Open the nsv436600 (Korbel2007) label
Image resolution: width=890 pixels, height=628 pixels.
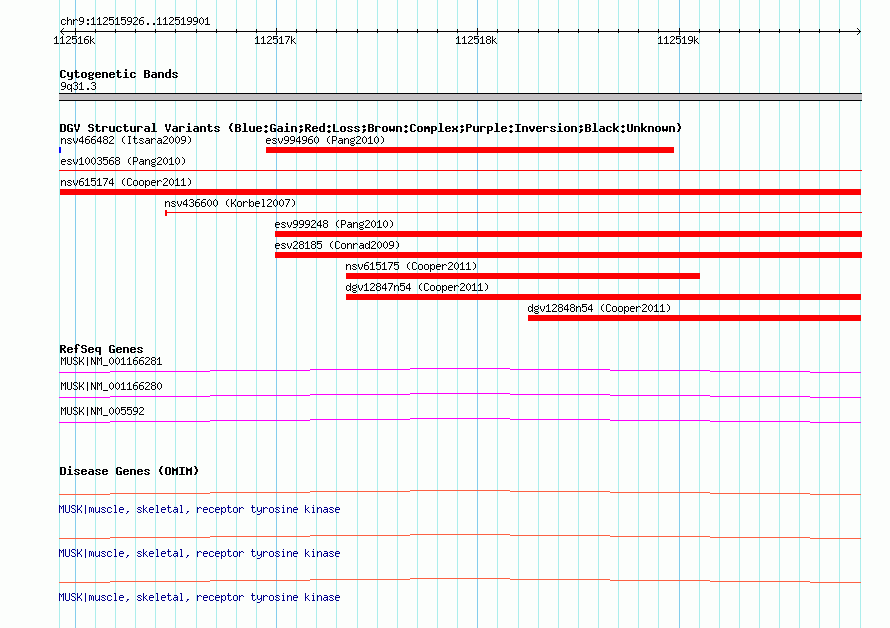coord(230,203)
